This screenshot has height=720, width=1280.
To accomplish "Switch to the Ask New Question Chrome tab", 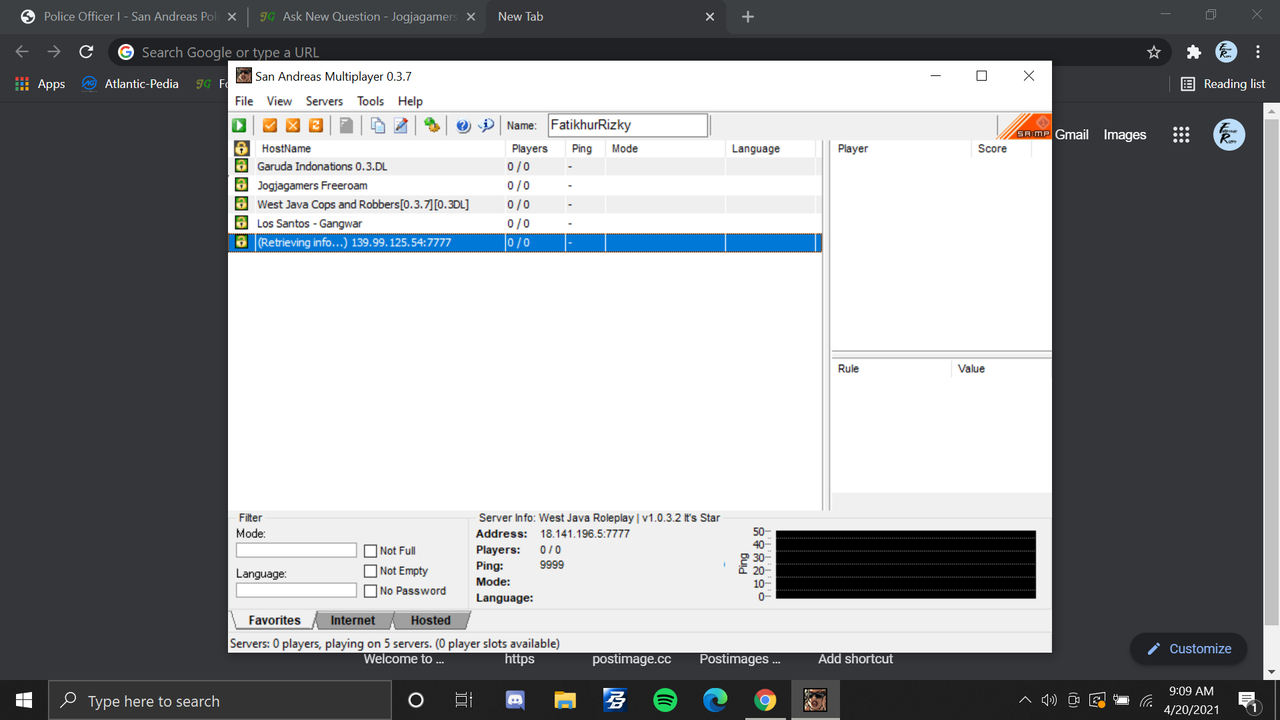I will pyautogui.click(x=368, y=17).
